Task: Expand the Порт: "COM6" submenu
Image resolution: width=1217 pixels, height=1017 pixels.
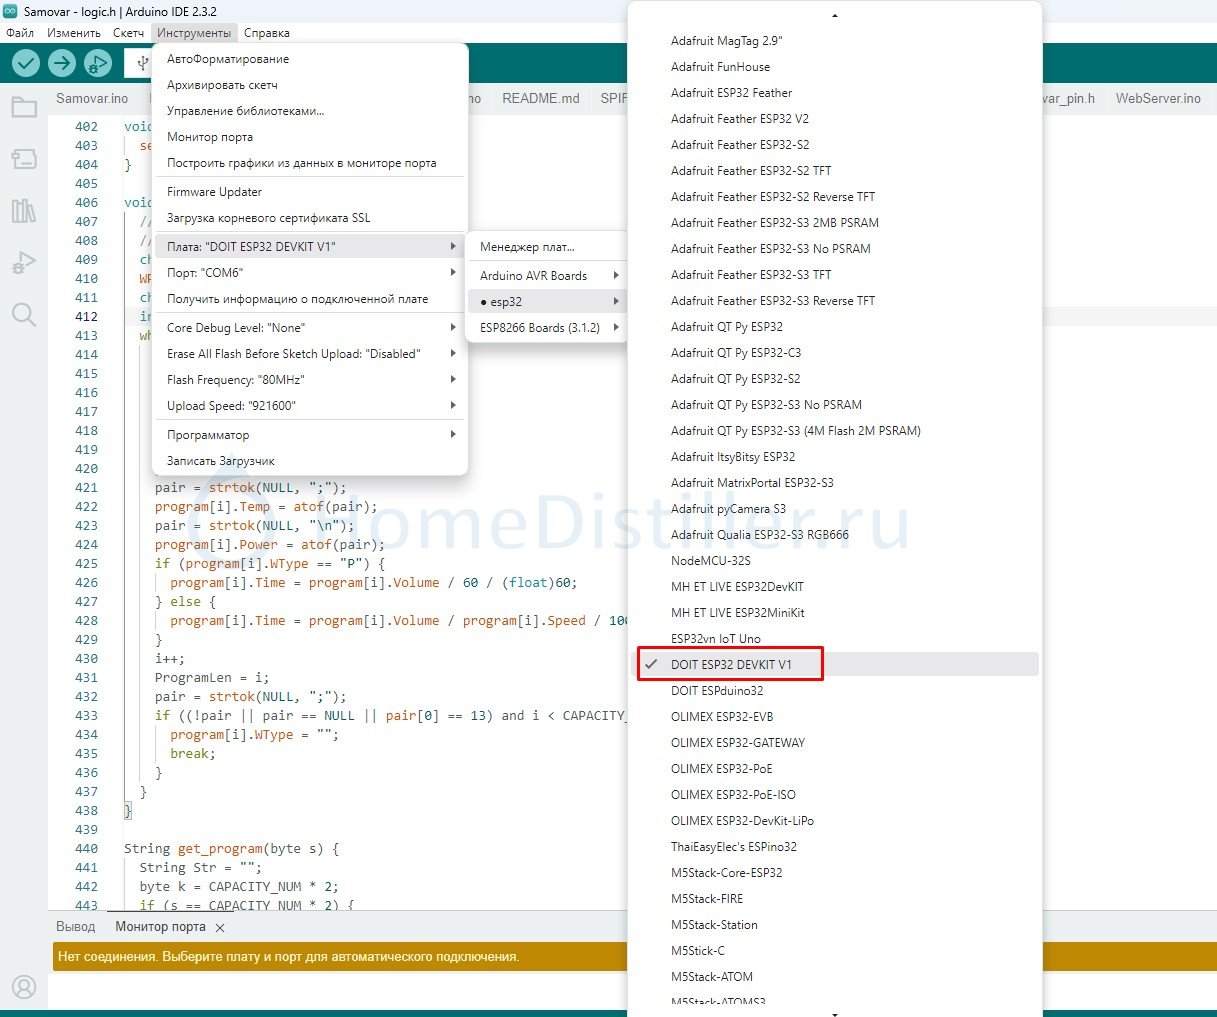Action: (x=310, y=273)
